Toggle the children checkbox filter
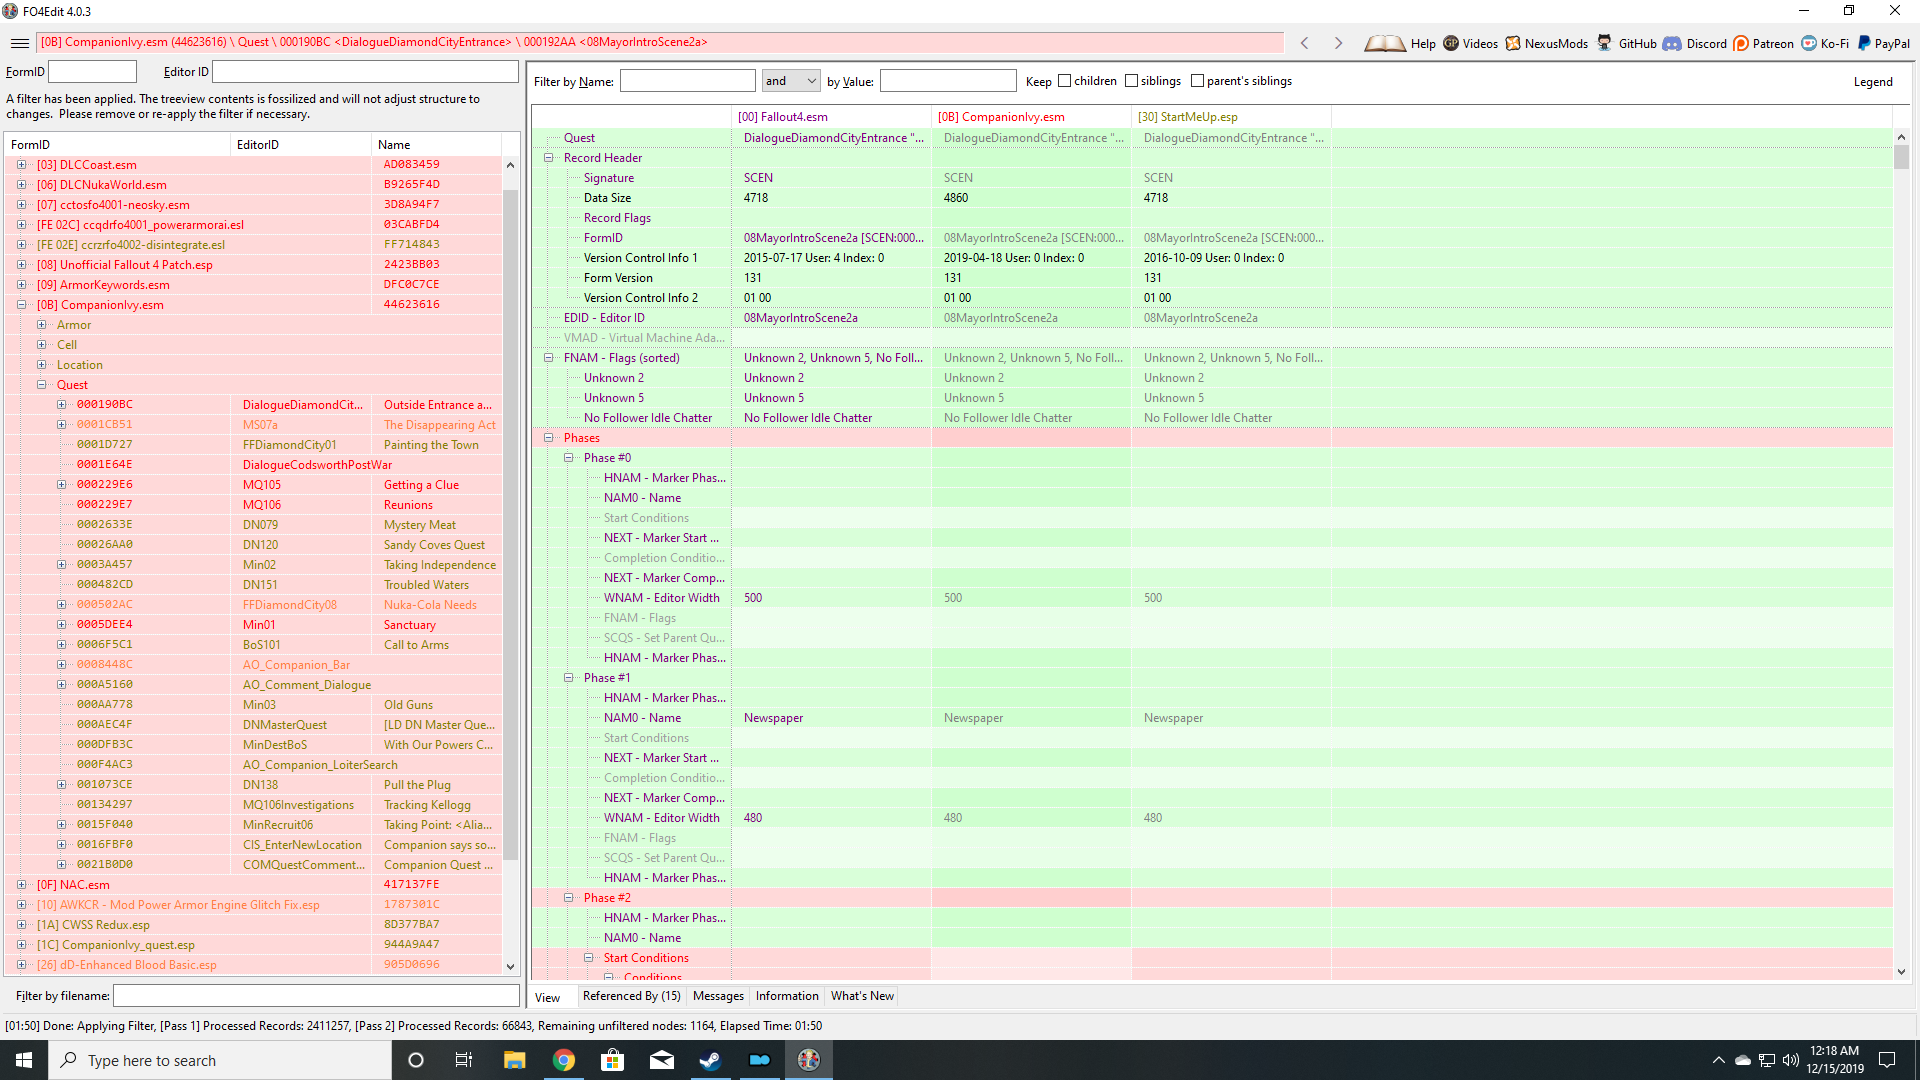Screen dimensions: 1920x1080 pyautogui.click(x=1065, y=82)
